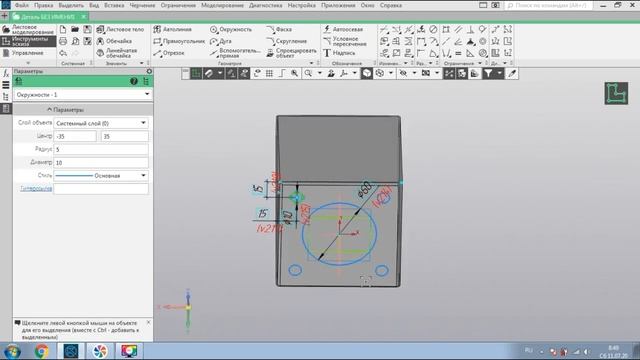Image resolution: width=640 pixels, height=360 pixels.
Task: Click the help question mark in Параметры panel
Action: point(133,81)
